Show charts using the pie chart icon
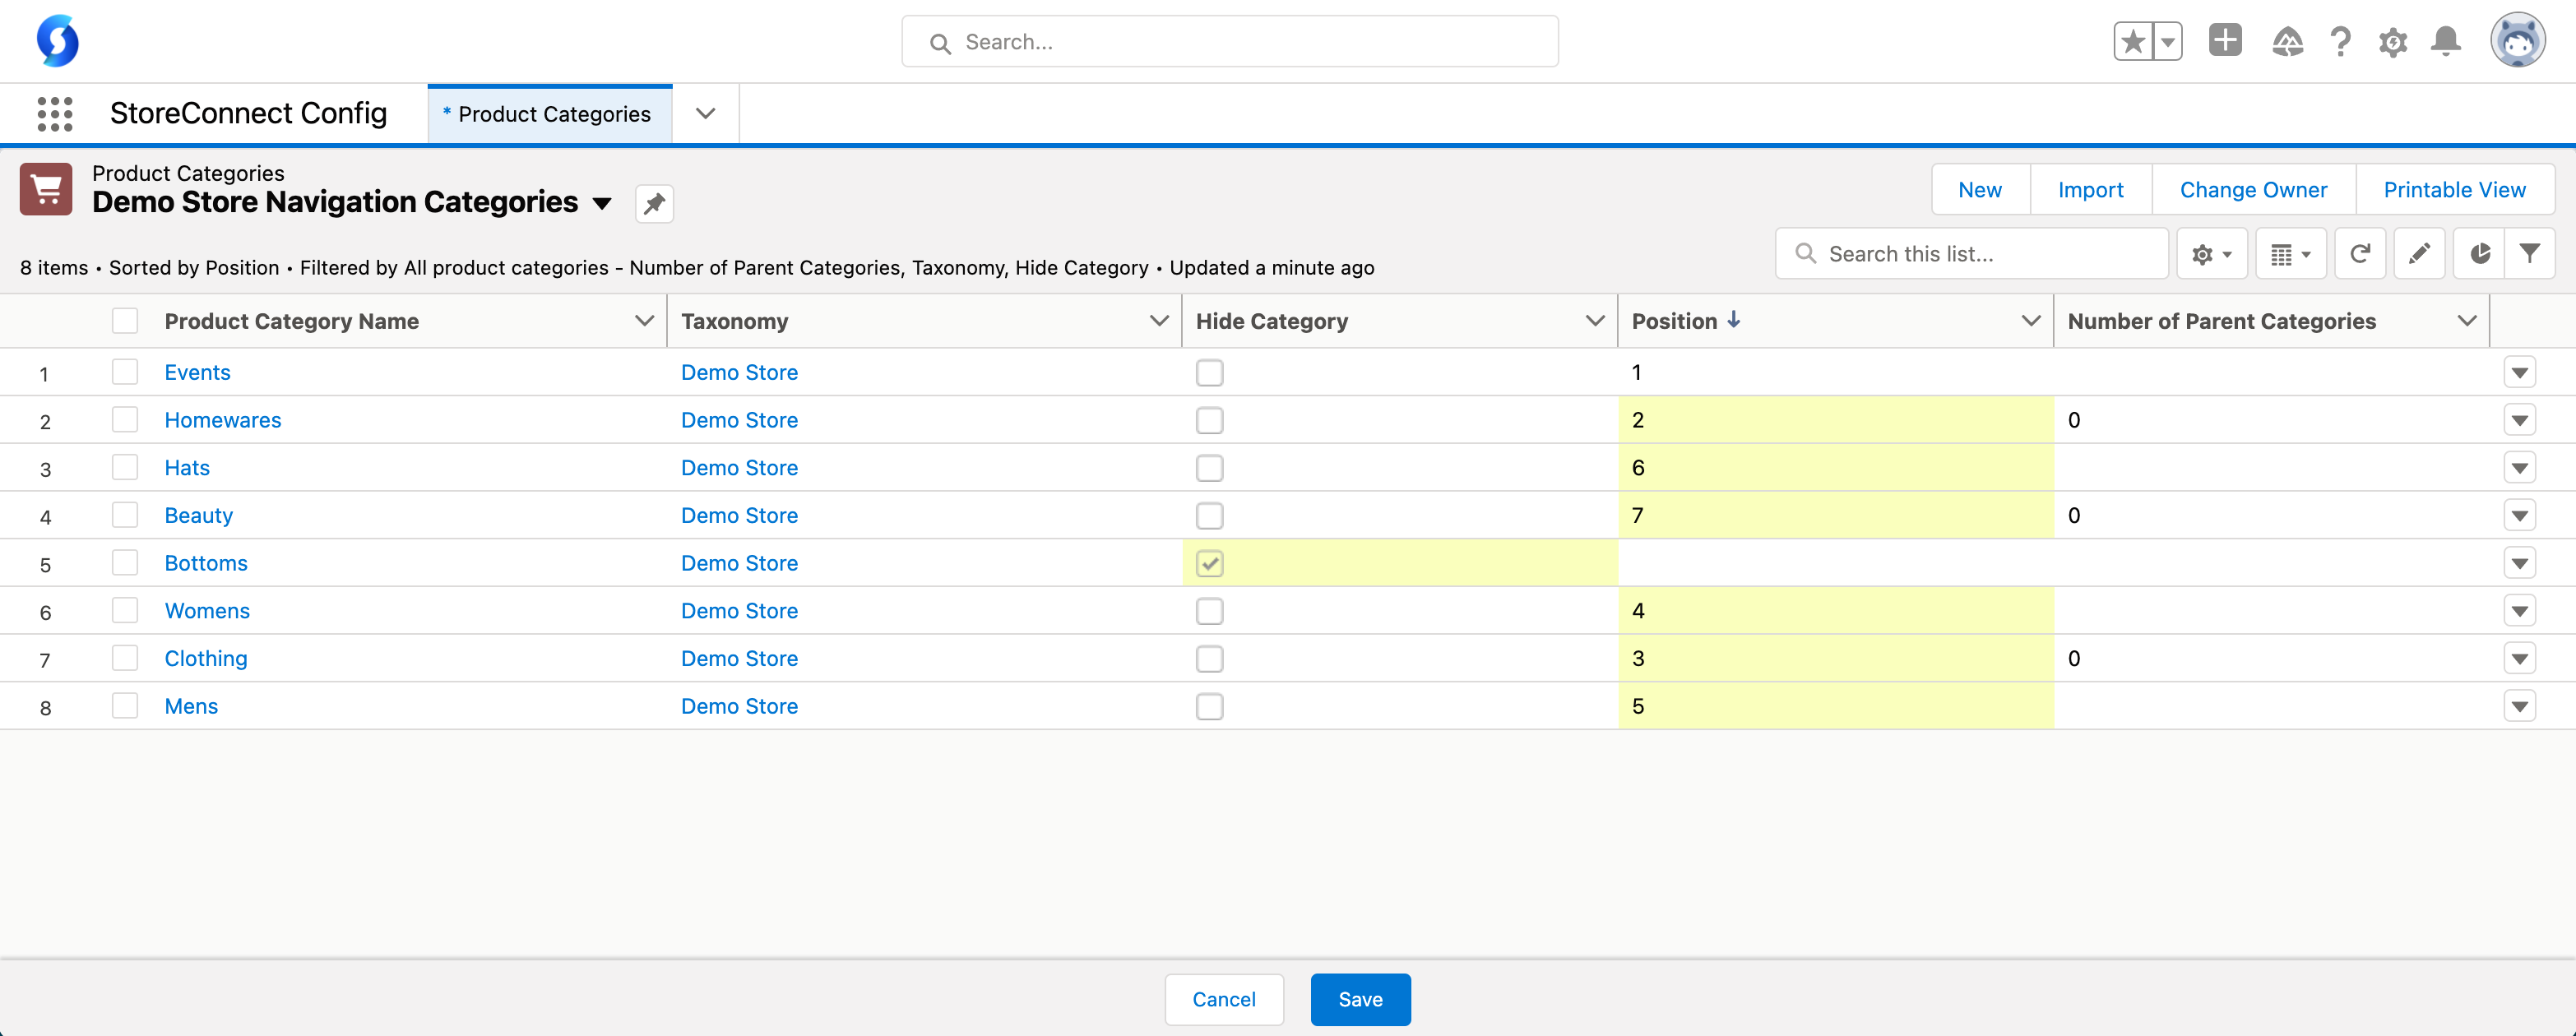Viewport: 2576px width, 1036px height. pos(2480,254)
